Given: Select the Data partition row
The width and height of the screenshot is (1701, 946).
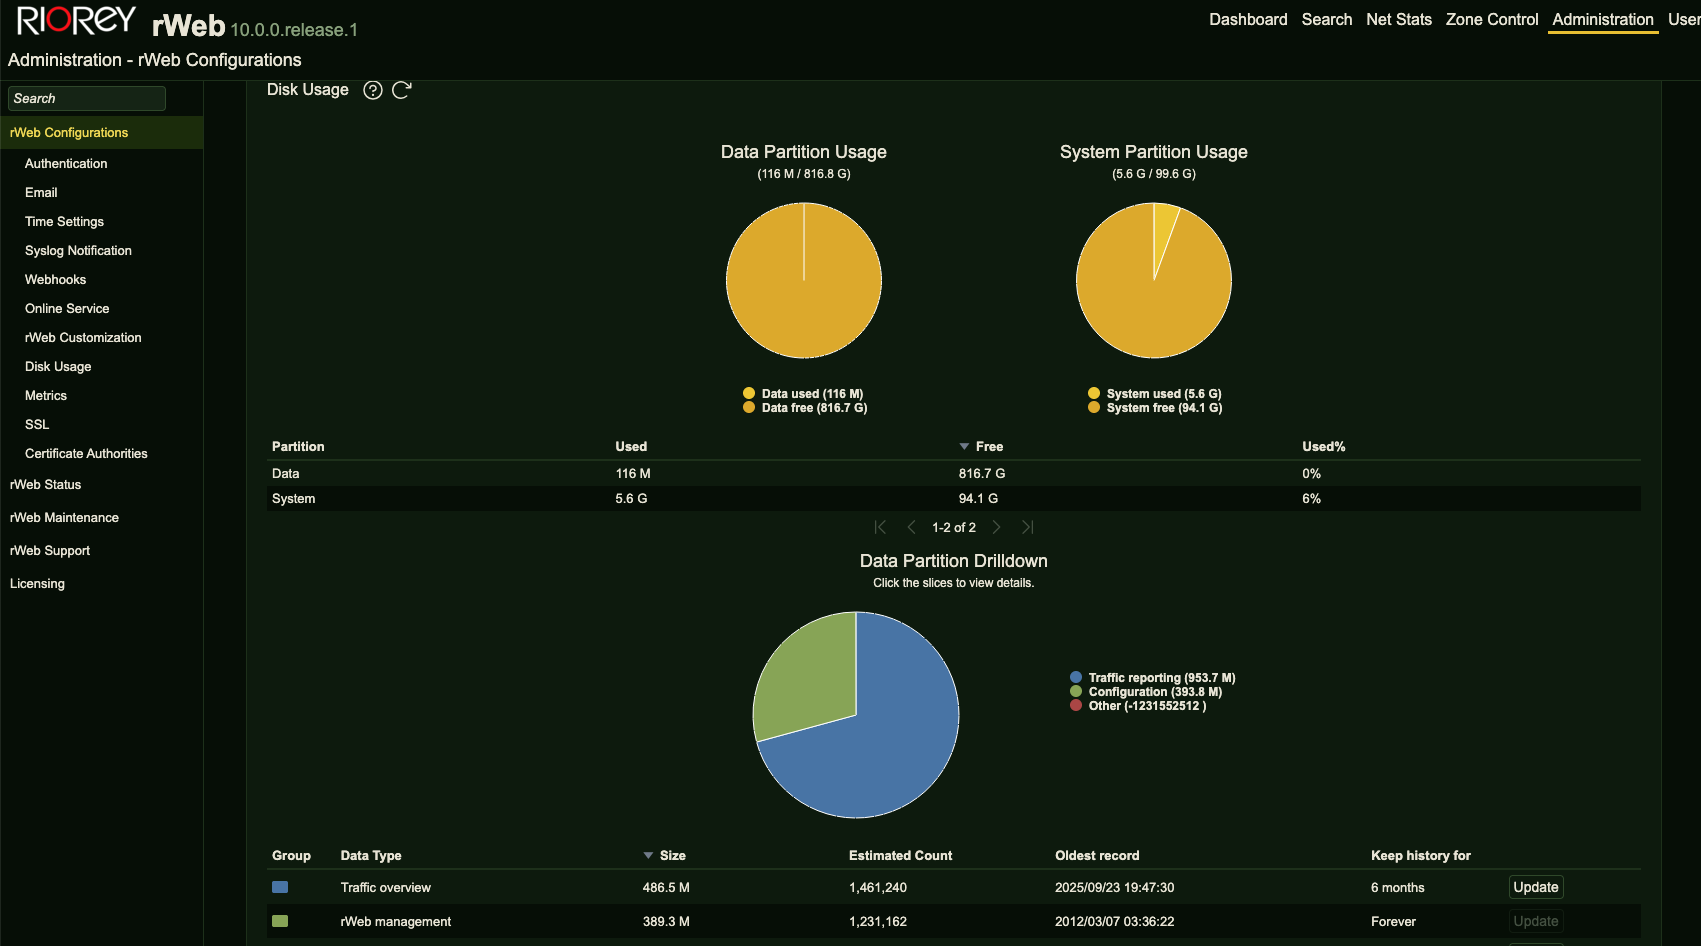Looking at the screenshot, I should (953, 473).
